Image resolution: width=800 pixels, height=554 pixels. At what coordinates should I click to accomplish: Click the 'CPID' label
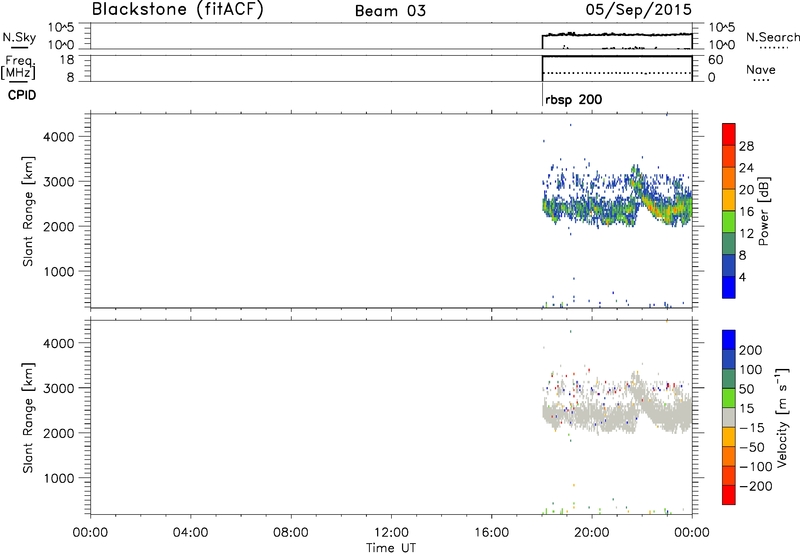pyautogui.click(x=22, y=95)
